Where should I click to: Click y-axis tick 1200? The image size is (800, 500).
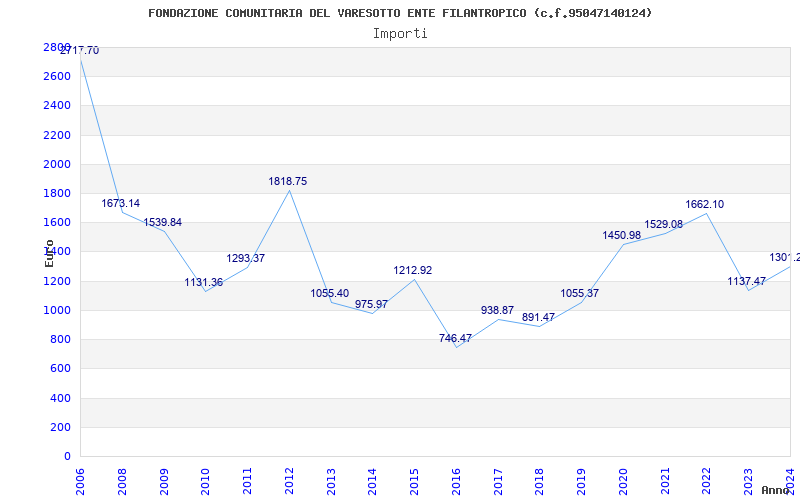tap(57, 281)
